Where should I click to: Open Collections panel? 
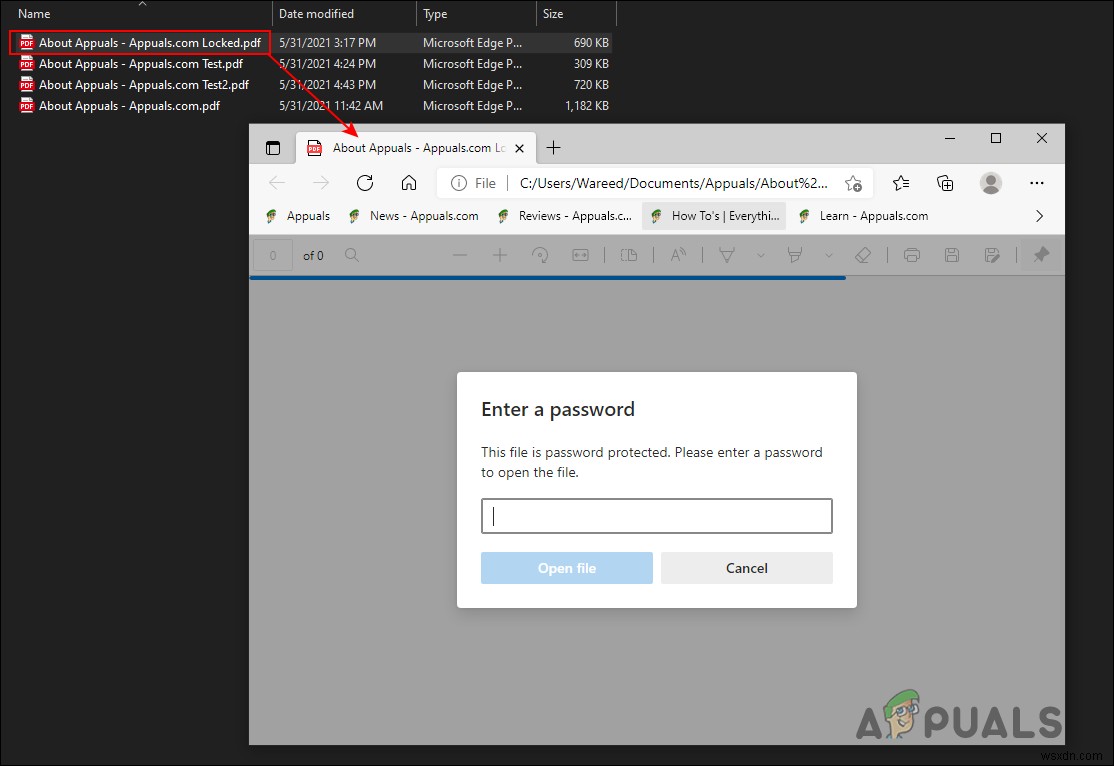pyautogui.click(x=945, y=183)
